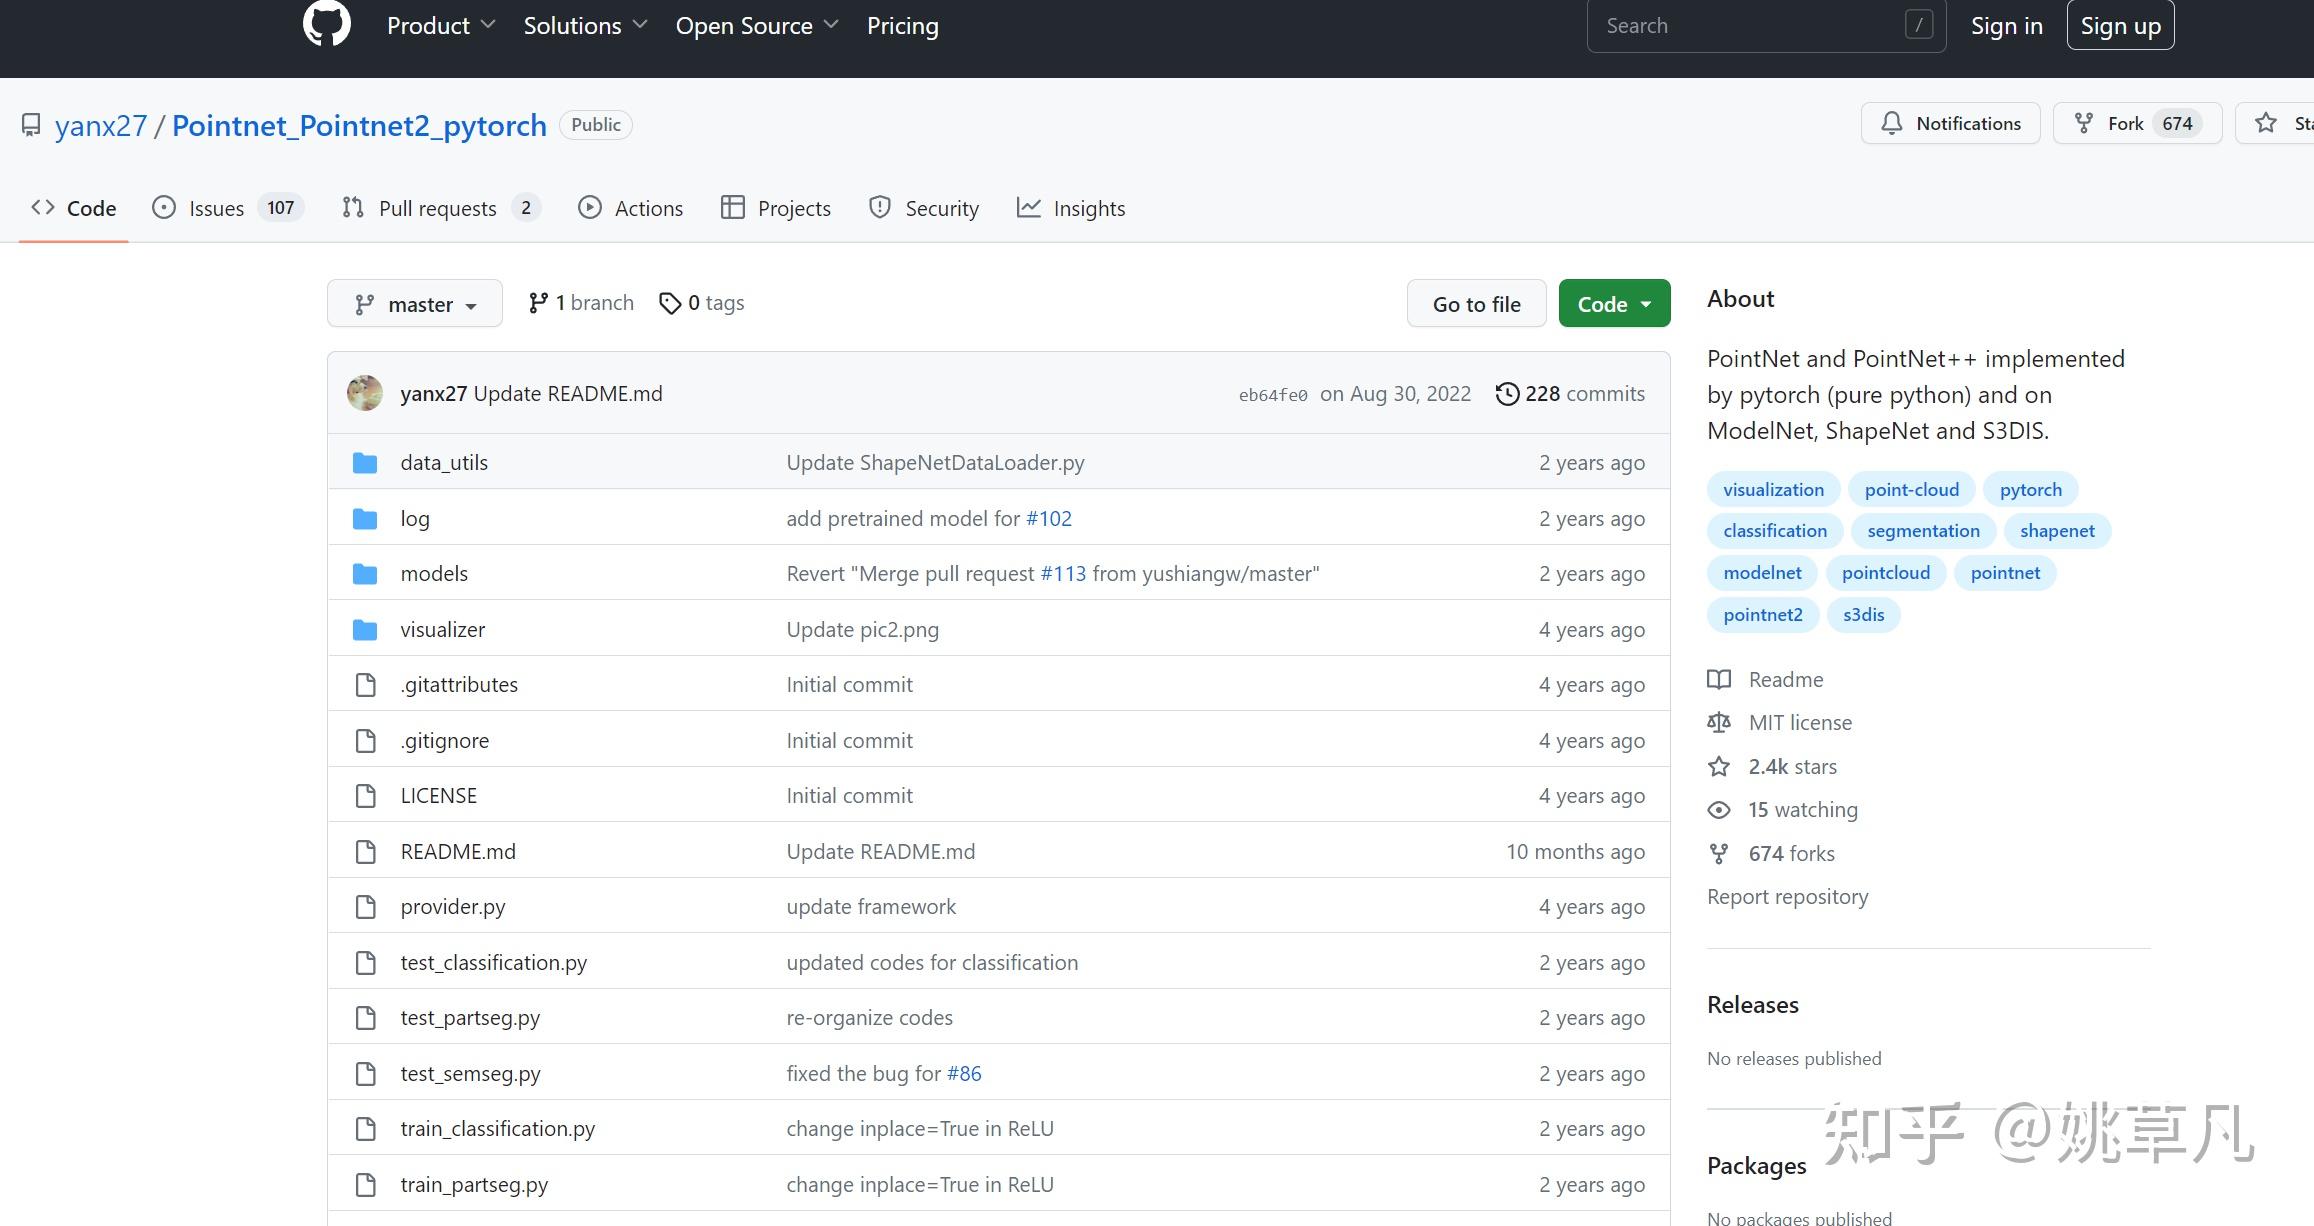2314x1226 pixels.
Task: Click the LICENSE file icon
Action: click(366, 796)
